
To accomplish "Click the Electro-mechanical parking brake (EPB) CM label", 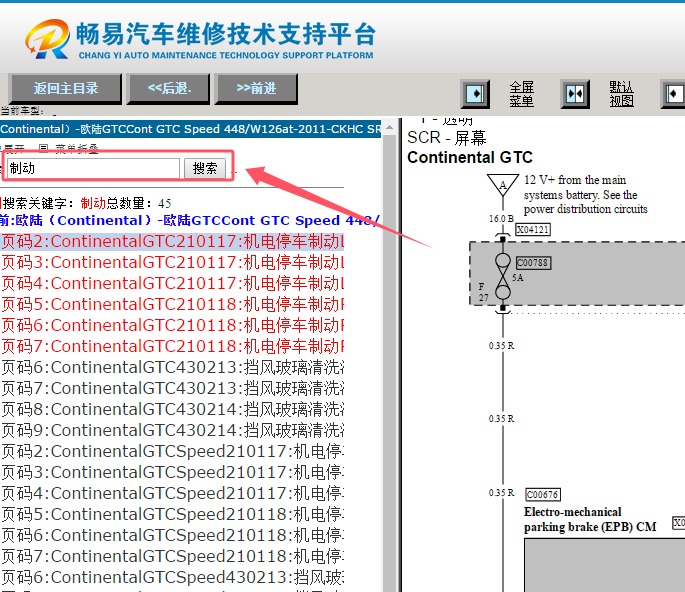I will click(590, 519).
